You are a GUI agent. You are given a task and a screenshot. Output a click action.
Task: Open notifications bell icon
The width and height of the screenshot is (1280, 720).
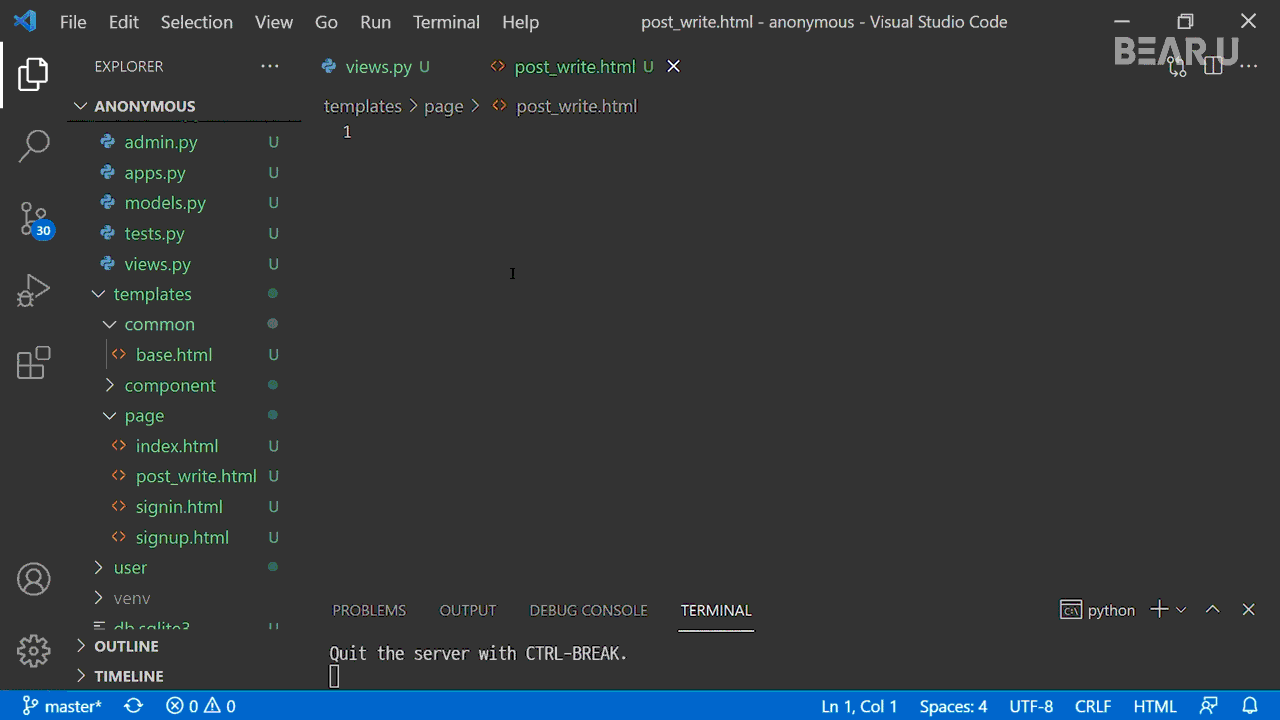pos(1249,706)
